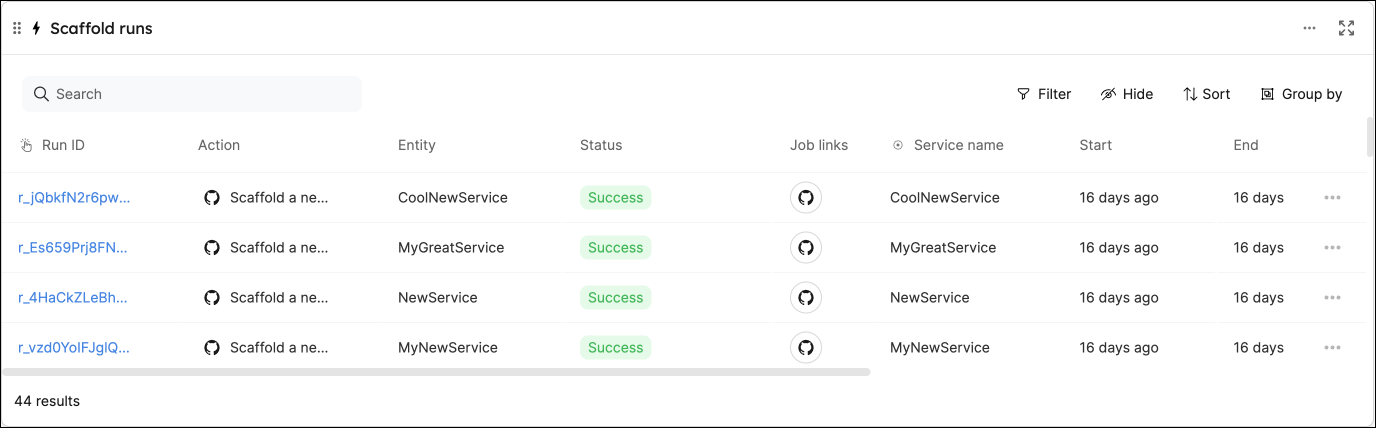Open the Group by menu

(x=1301, y=94)
